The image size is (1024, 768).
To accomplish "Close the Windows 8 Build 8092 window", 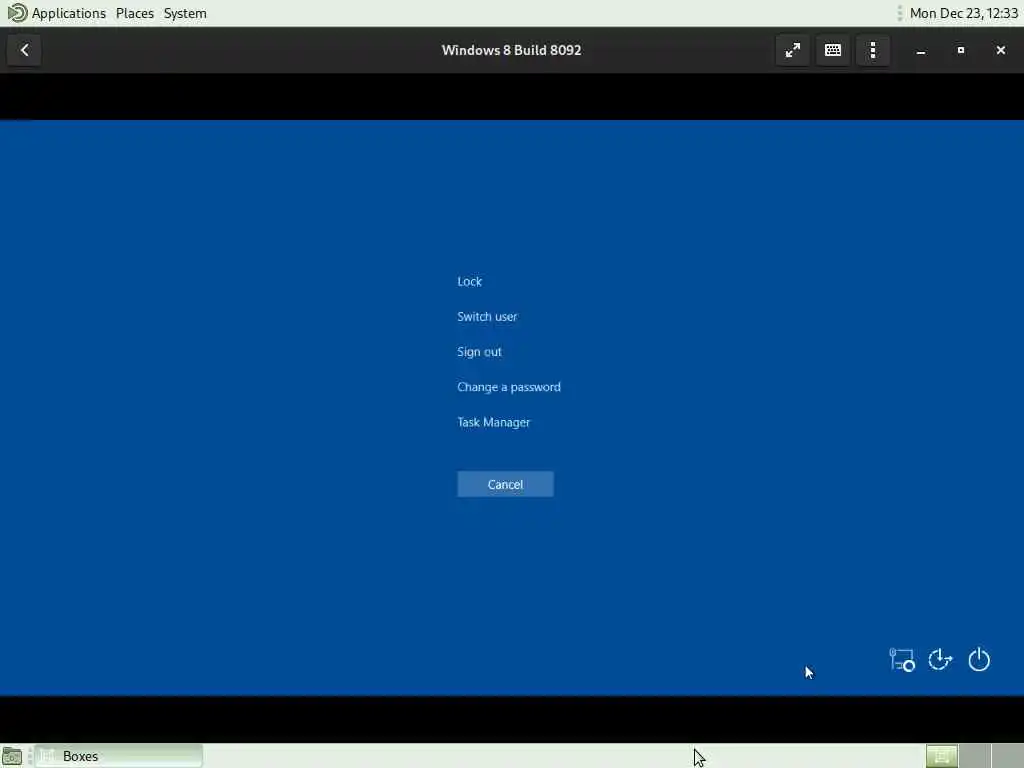I will [1000, 50].
